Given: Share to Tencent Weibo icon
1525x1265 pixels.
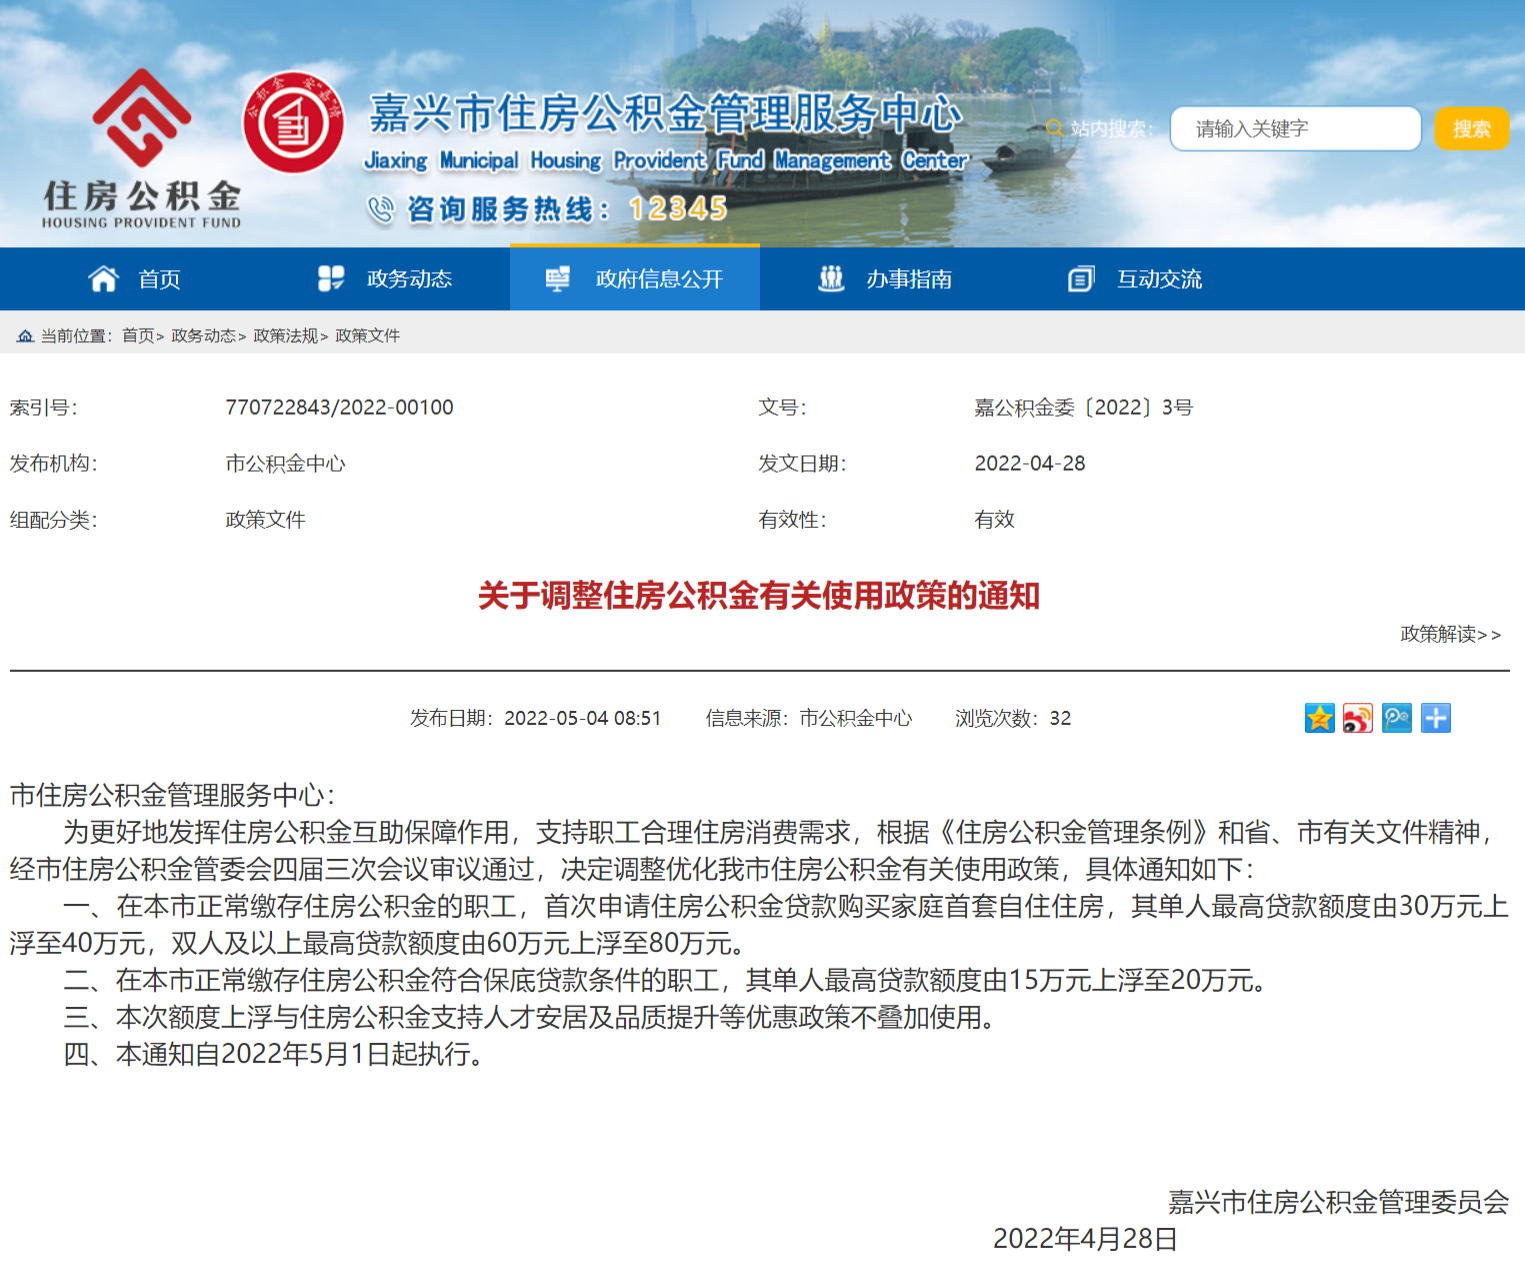Looking at the screenshot, I should [1397, 718].
